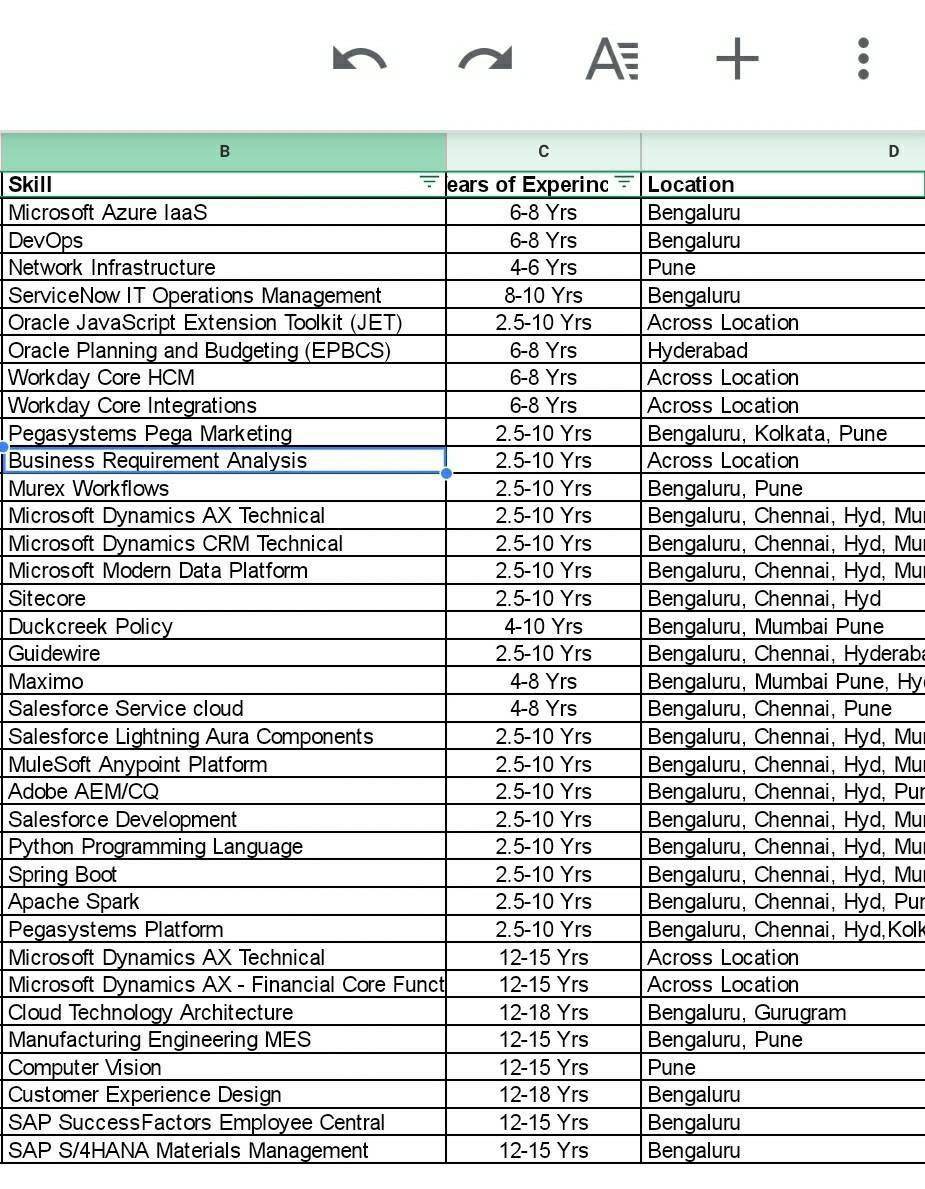Select Cloud Technology Architecture cell

pyautogui.click(x=224, y=1012)
